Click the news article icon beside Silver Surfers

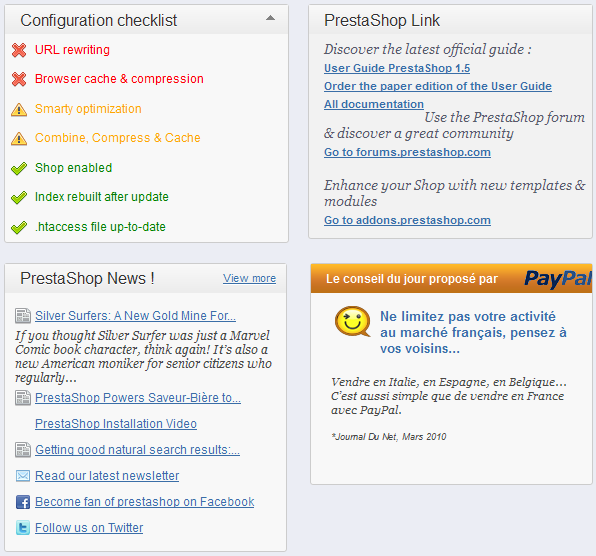pos(23,316)
